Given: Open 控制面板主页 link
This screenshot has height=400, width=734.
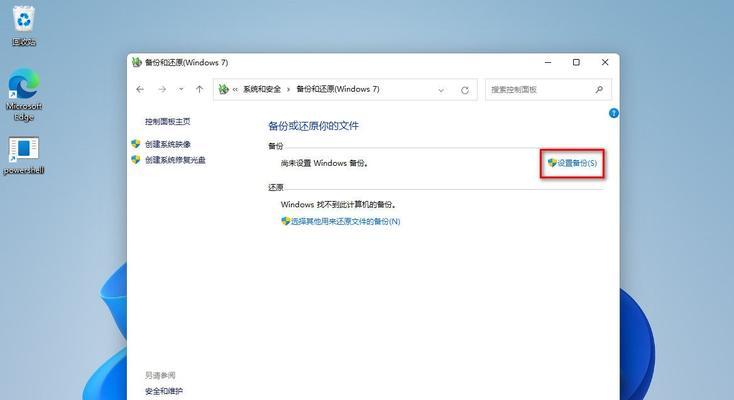Looking at the screenshot, I should point(168,121).
